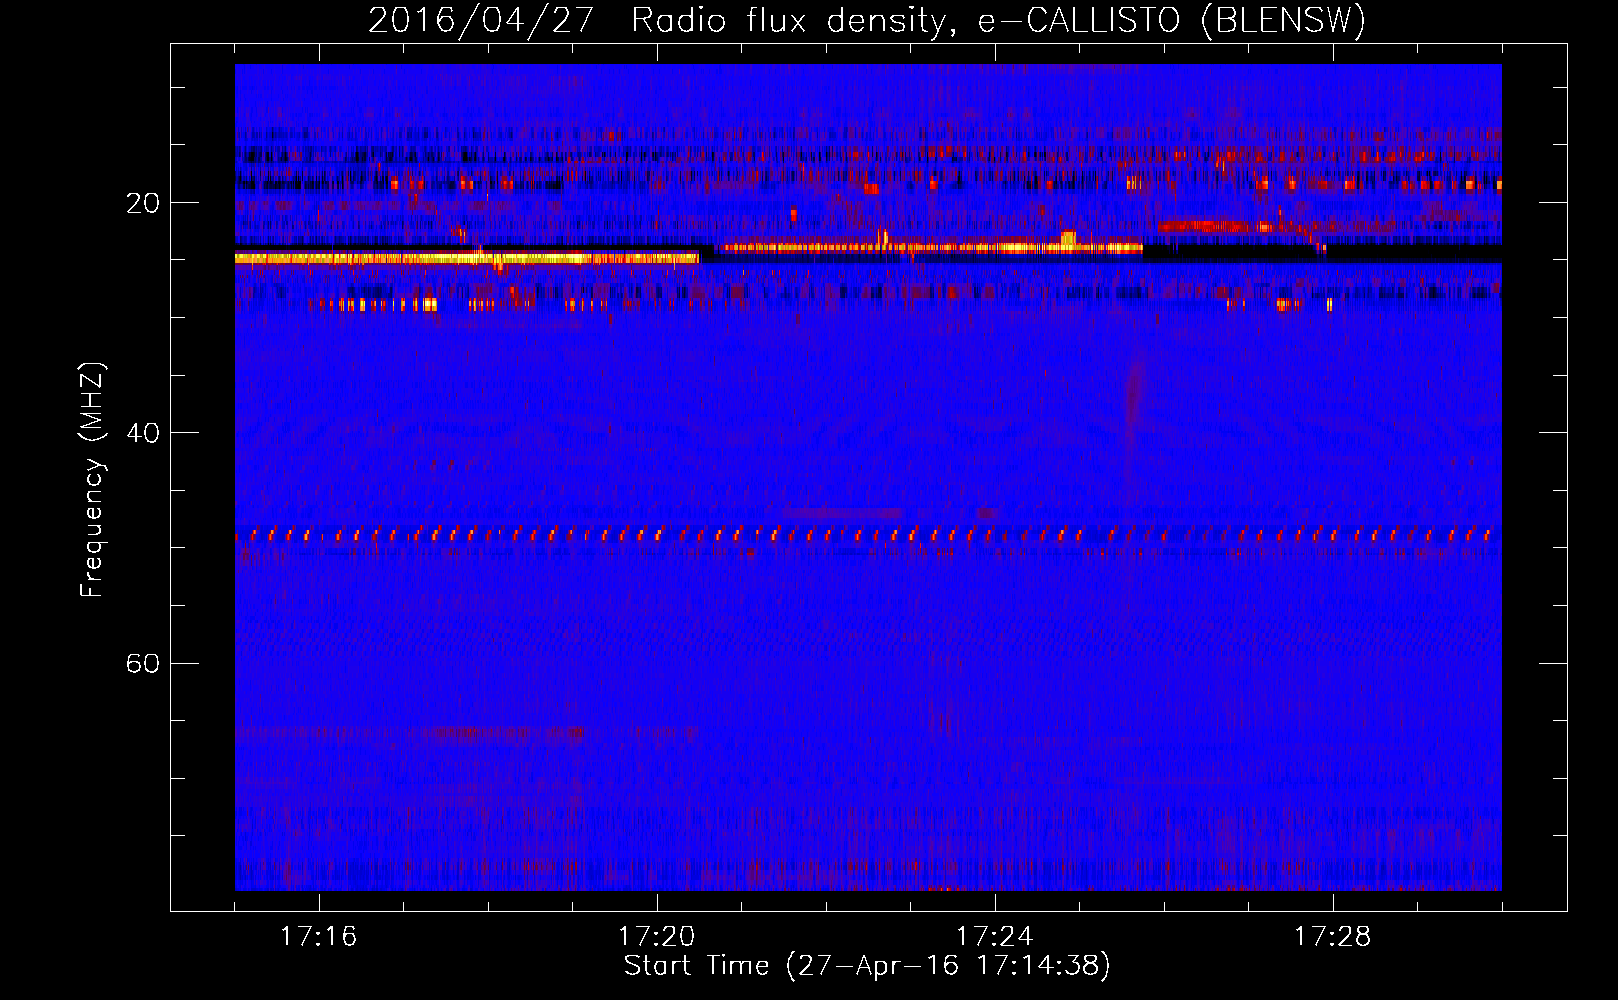Click the plot title '2016/04/27 Radio flux density'

pos(866,20)
